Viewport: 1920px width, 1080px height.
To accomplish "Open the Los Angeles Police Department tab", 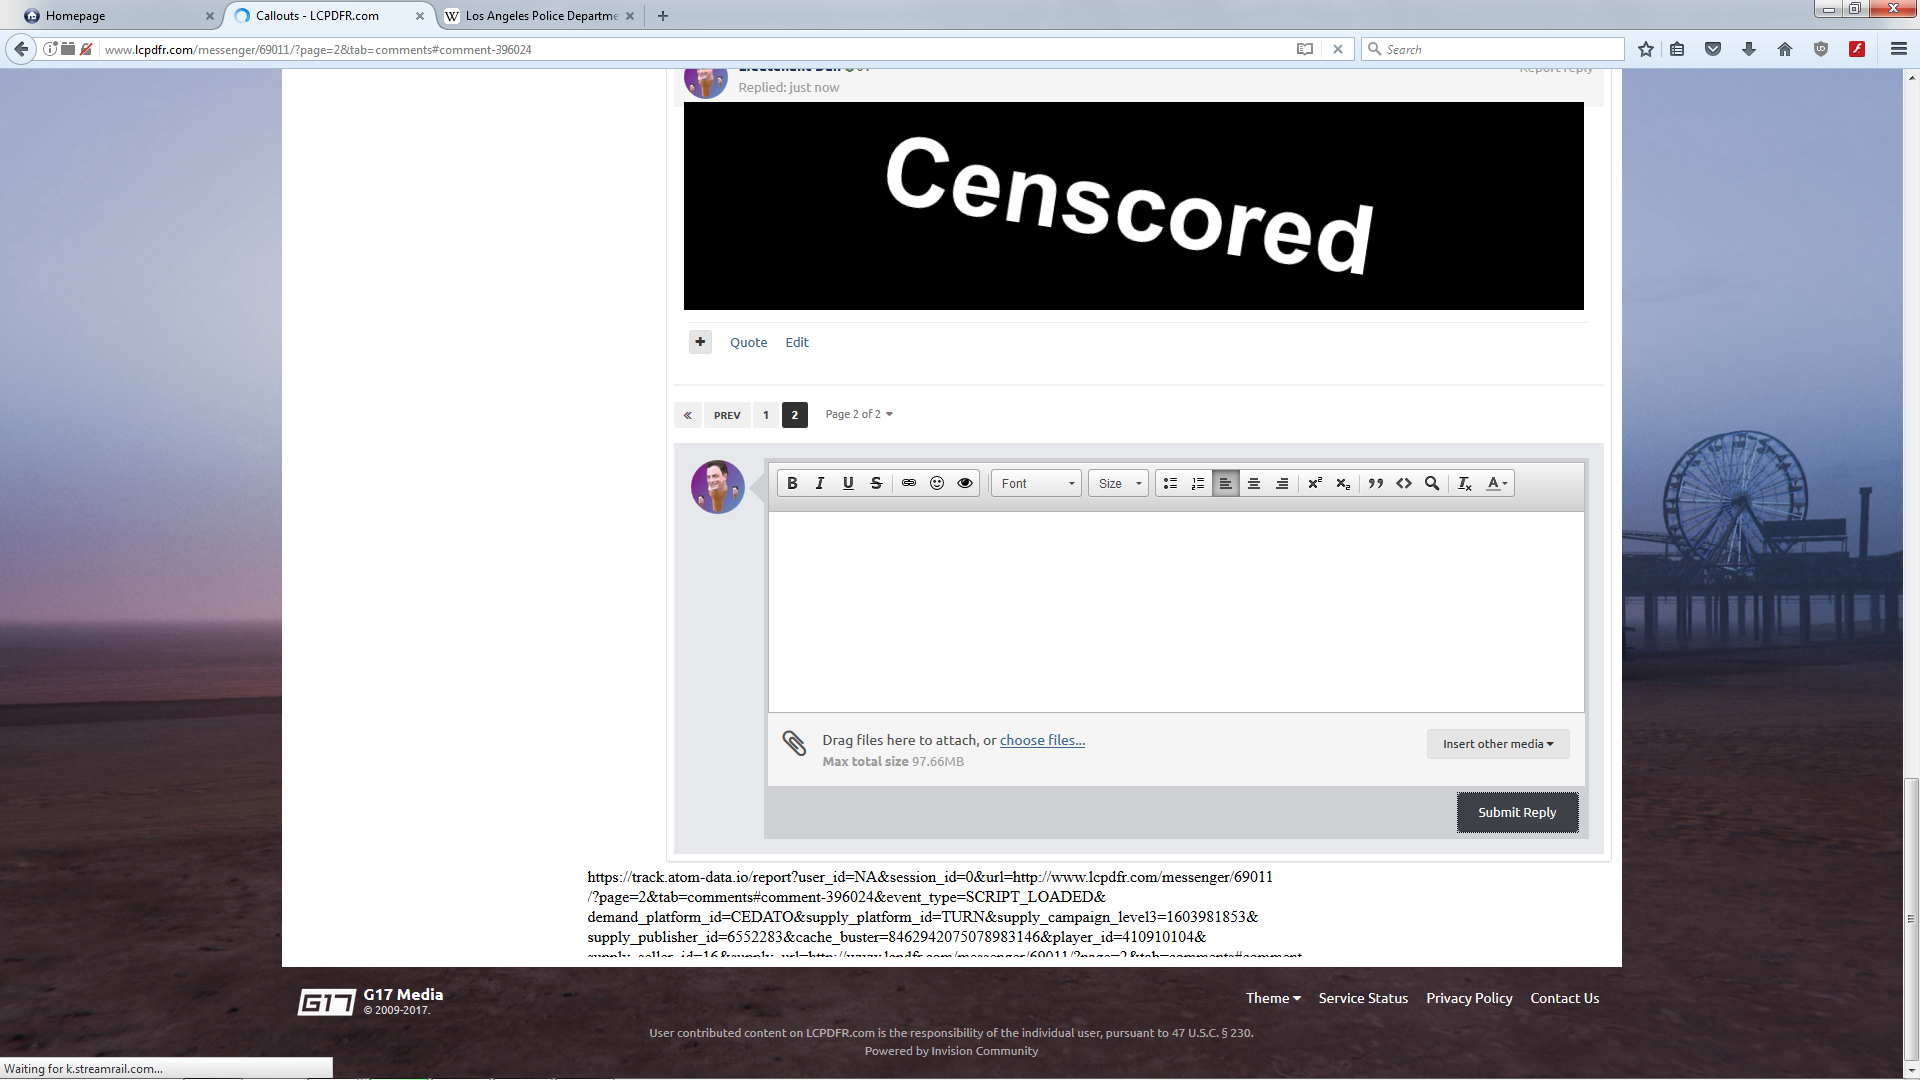I will pos(540,16).
